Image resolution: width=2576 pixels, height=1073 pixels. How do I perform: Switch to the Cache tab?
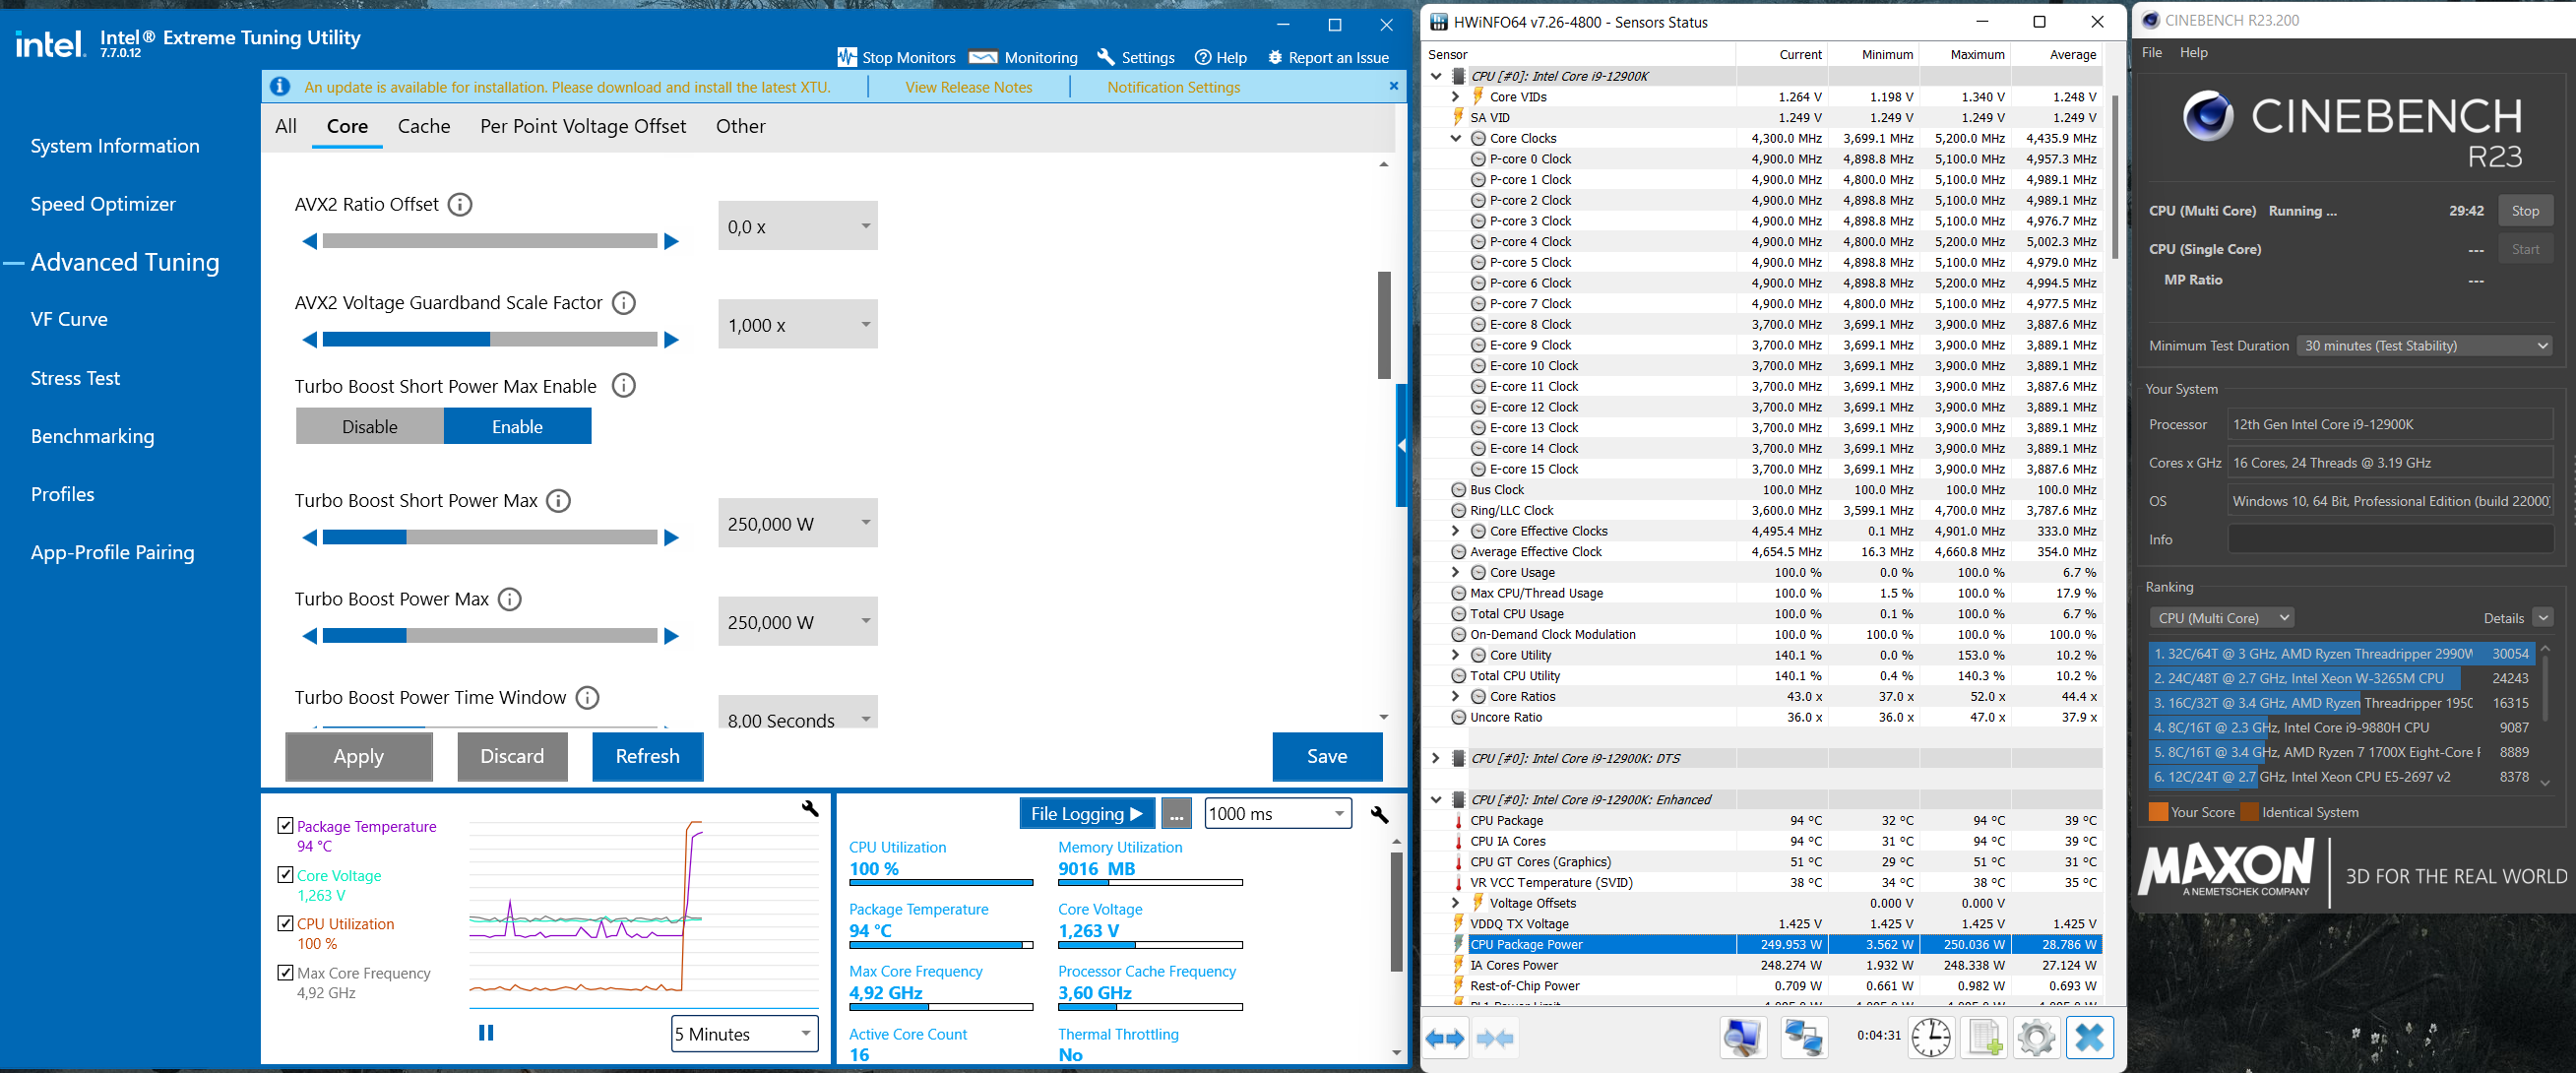point(424,127)
